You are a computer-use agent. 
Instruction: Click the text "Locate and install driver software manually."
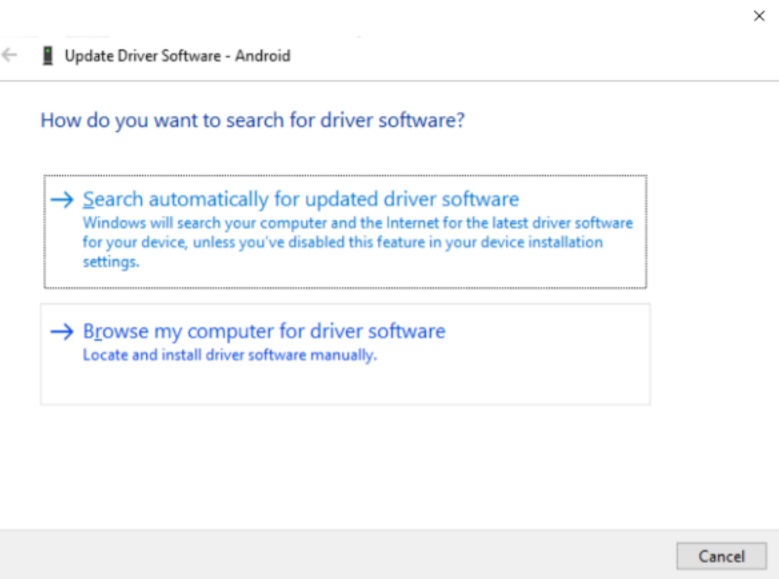tap(230, 355)
